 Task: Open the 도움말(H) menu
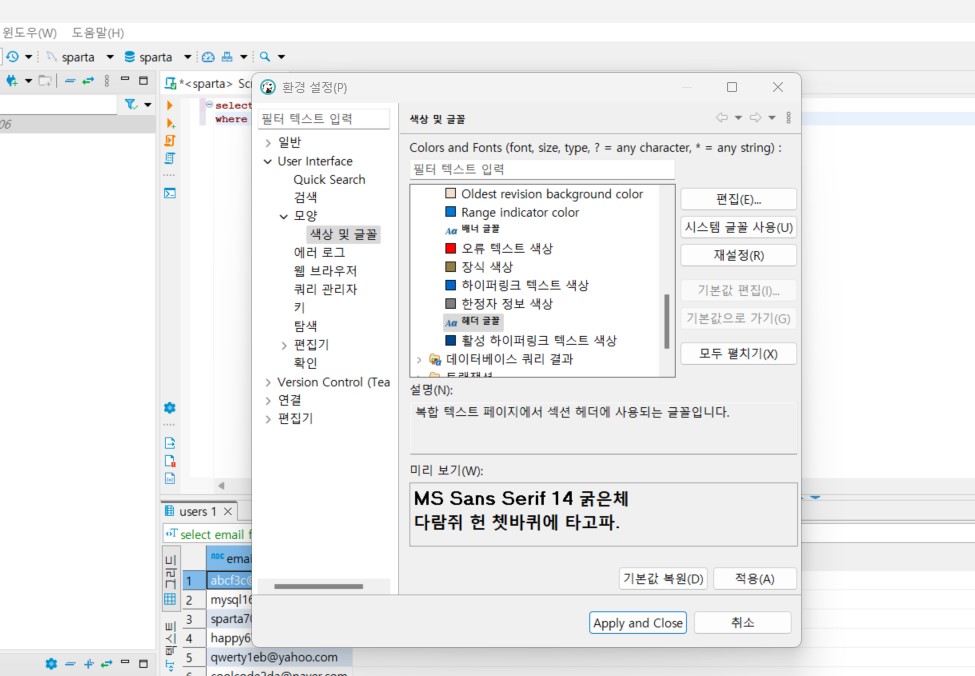coord(98,32)
